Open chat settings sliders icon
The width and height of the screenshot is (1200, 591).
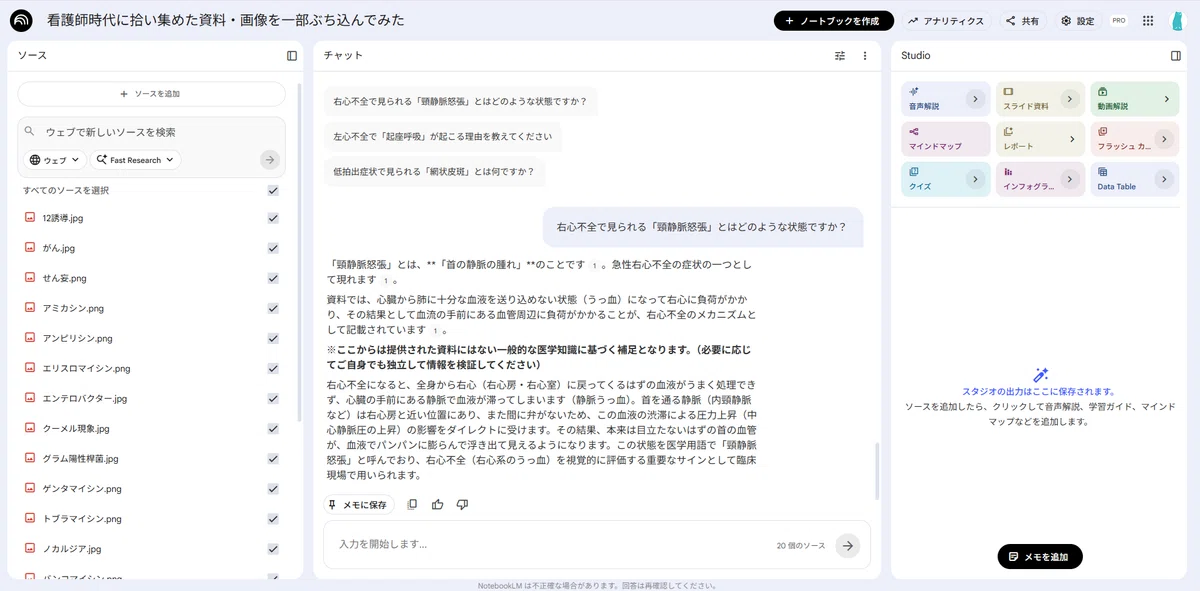click(x=840, y=56)
